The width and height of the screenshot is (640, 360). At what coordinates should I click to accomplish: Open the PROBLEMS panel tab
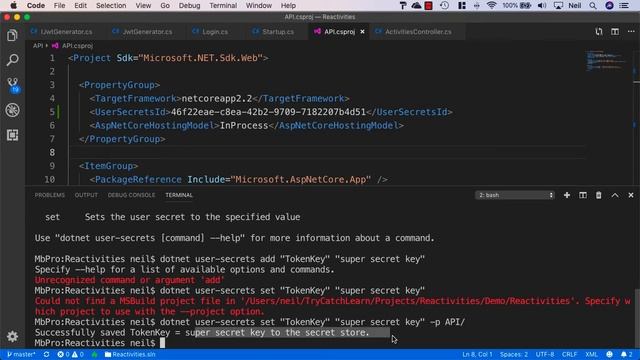pyautogui.click(x=50, y=195)
